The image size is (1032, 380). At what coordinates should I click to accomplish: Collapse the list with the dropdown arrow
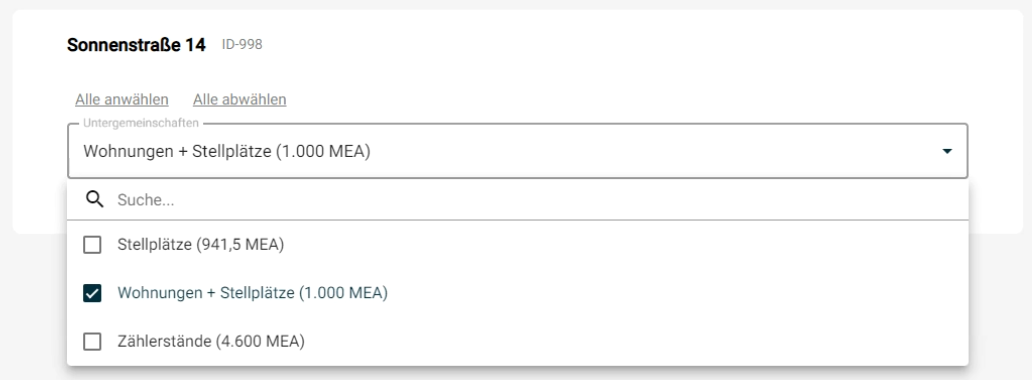[946, 151]
